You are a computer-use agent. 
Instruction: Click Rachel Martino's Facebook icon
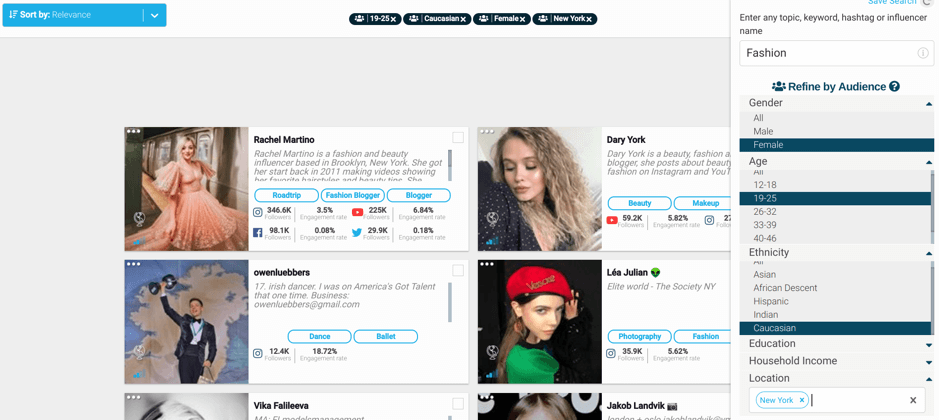click(258, 232)
